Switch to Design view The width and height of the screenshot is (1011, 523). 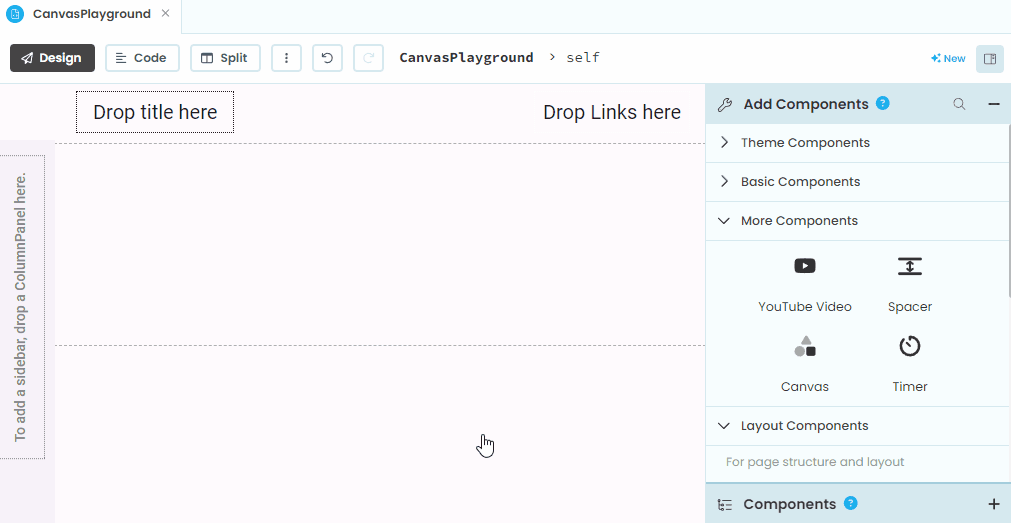click(52, 58)
